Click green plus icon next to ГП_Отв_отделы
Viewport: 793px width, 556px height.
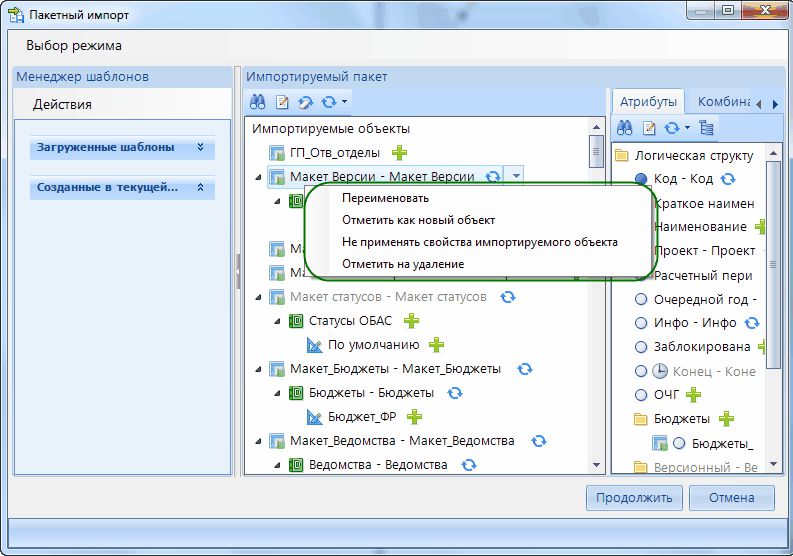[x=399, y=153]
